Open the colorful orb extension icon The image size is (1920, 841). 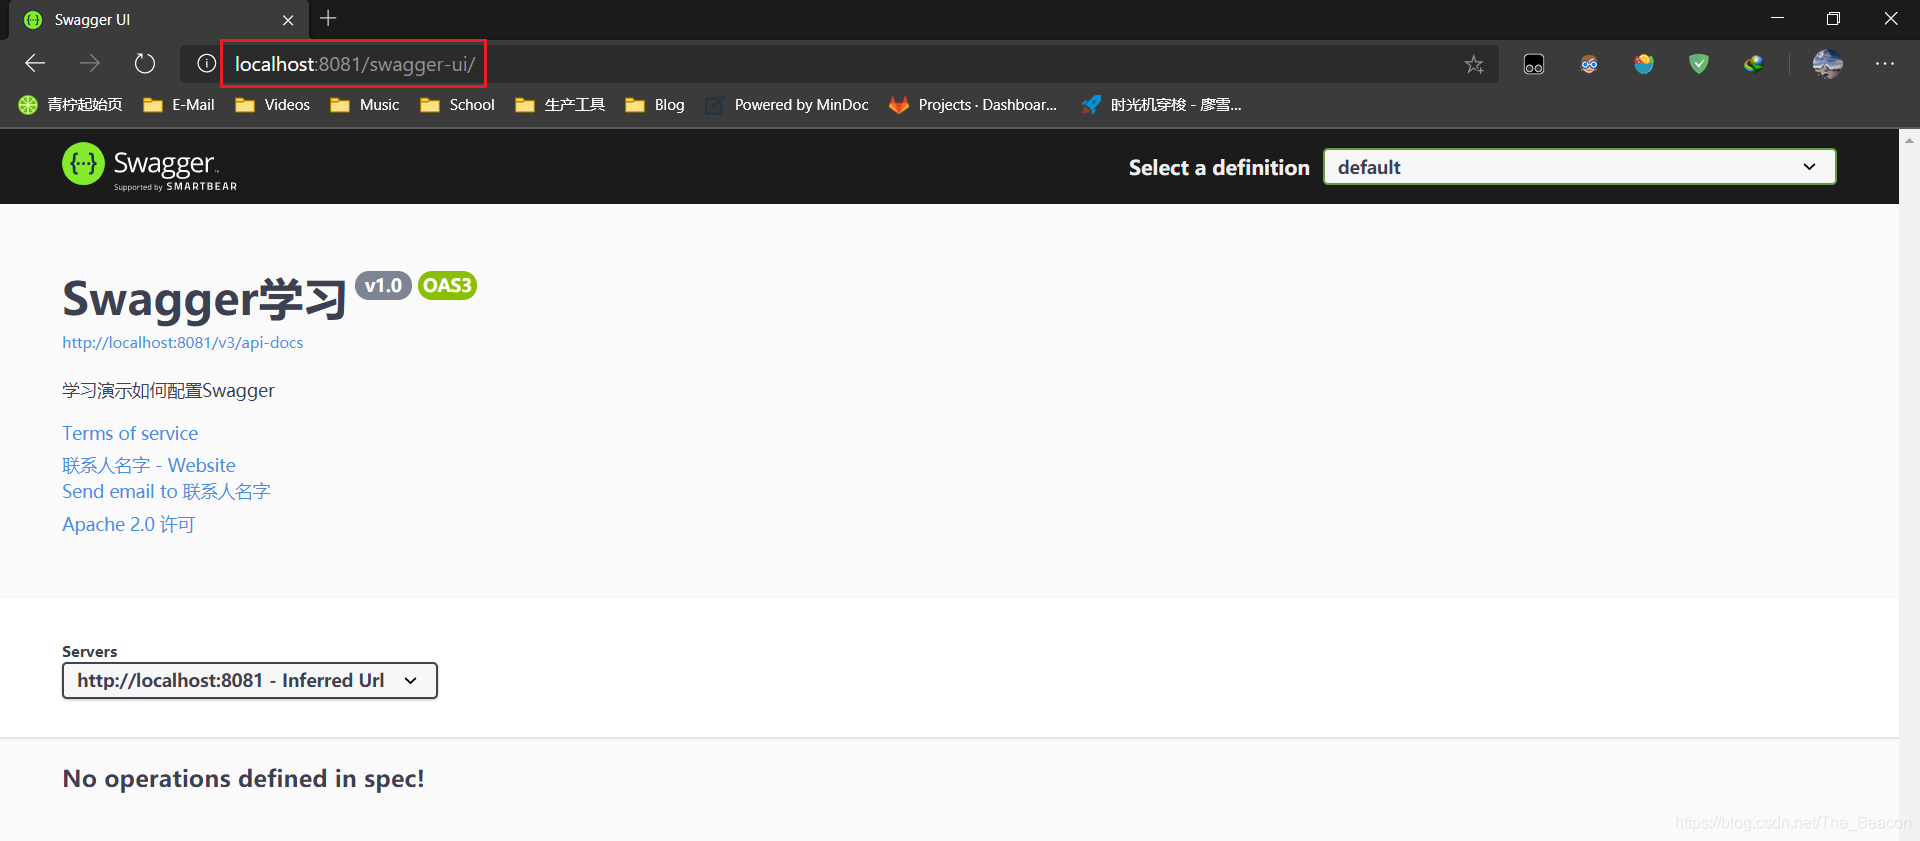tap(1644, 65)
